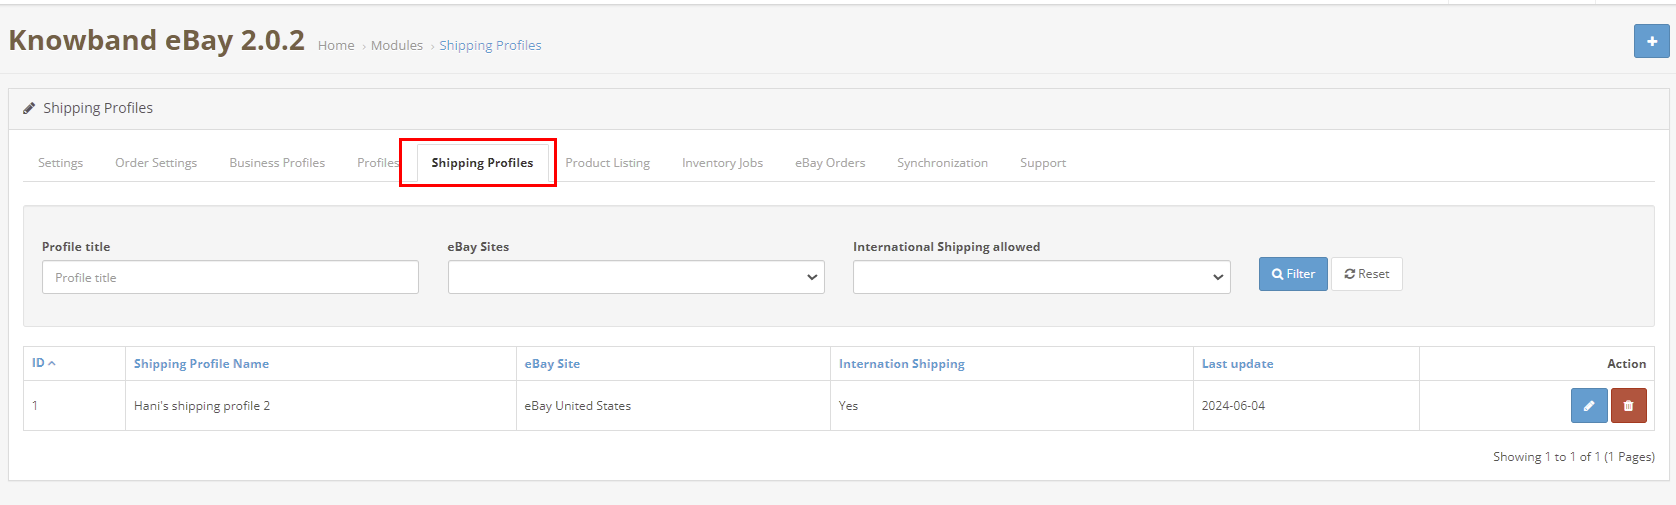Sort by Internation Shipping column
1676x505 pixels.
(x=902, y=364)
